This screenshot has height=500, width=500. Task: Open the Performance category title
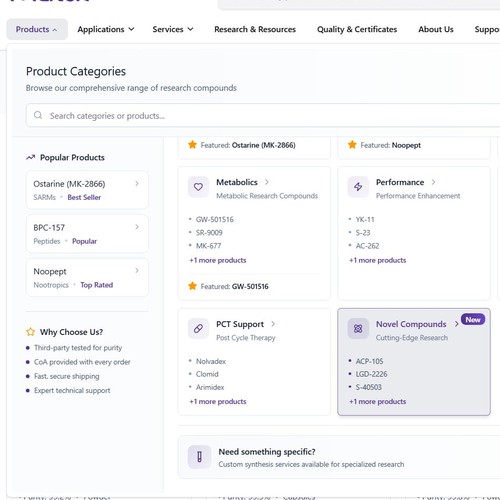[400, 182]
